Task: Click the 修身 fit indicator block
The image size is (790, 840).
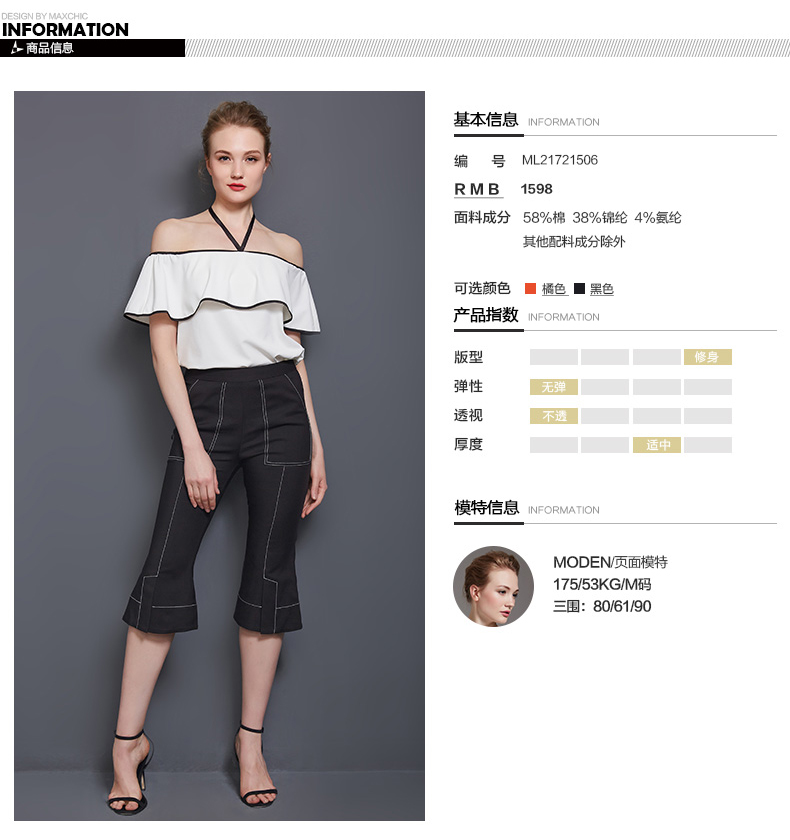Action: click(x=708, y=357)
